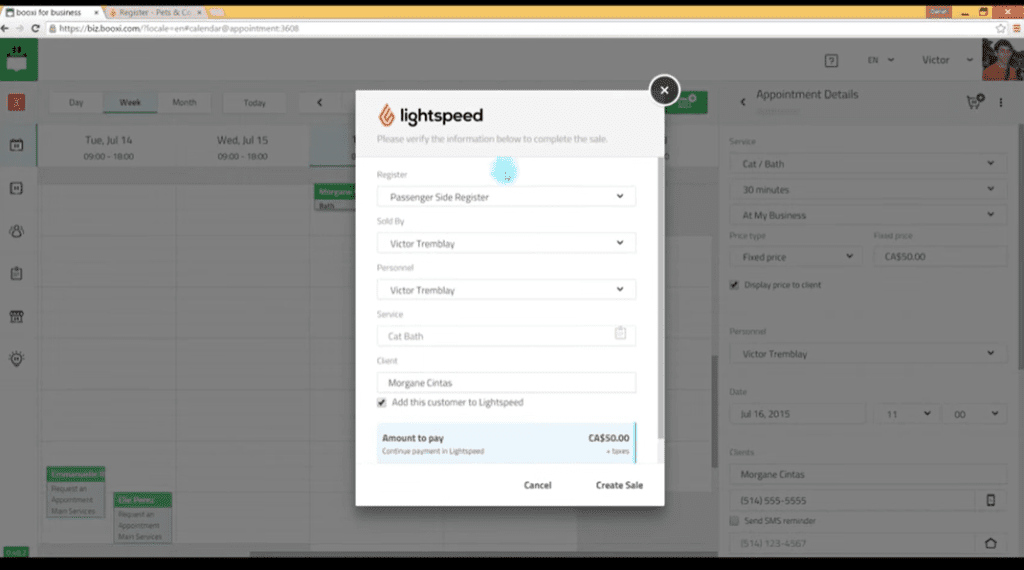Open the Register dropdown
Screen dimensions: 1024x570
tap(506, 197)
